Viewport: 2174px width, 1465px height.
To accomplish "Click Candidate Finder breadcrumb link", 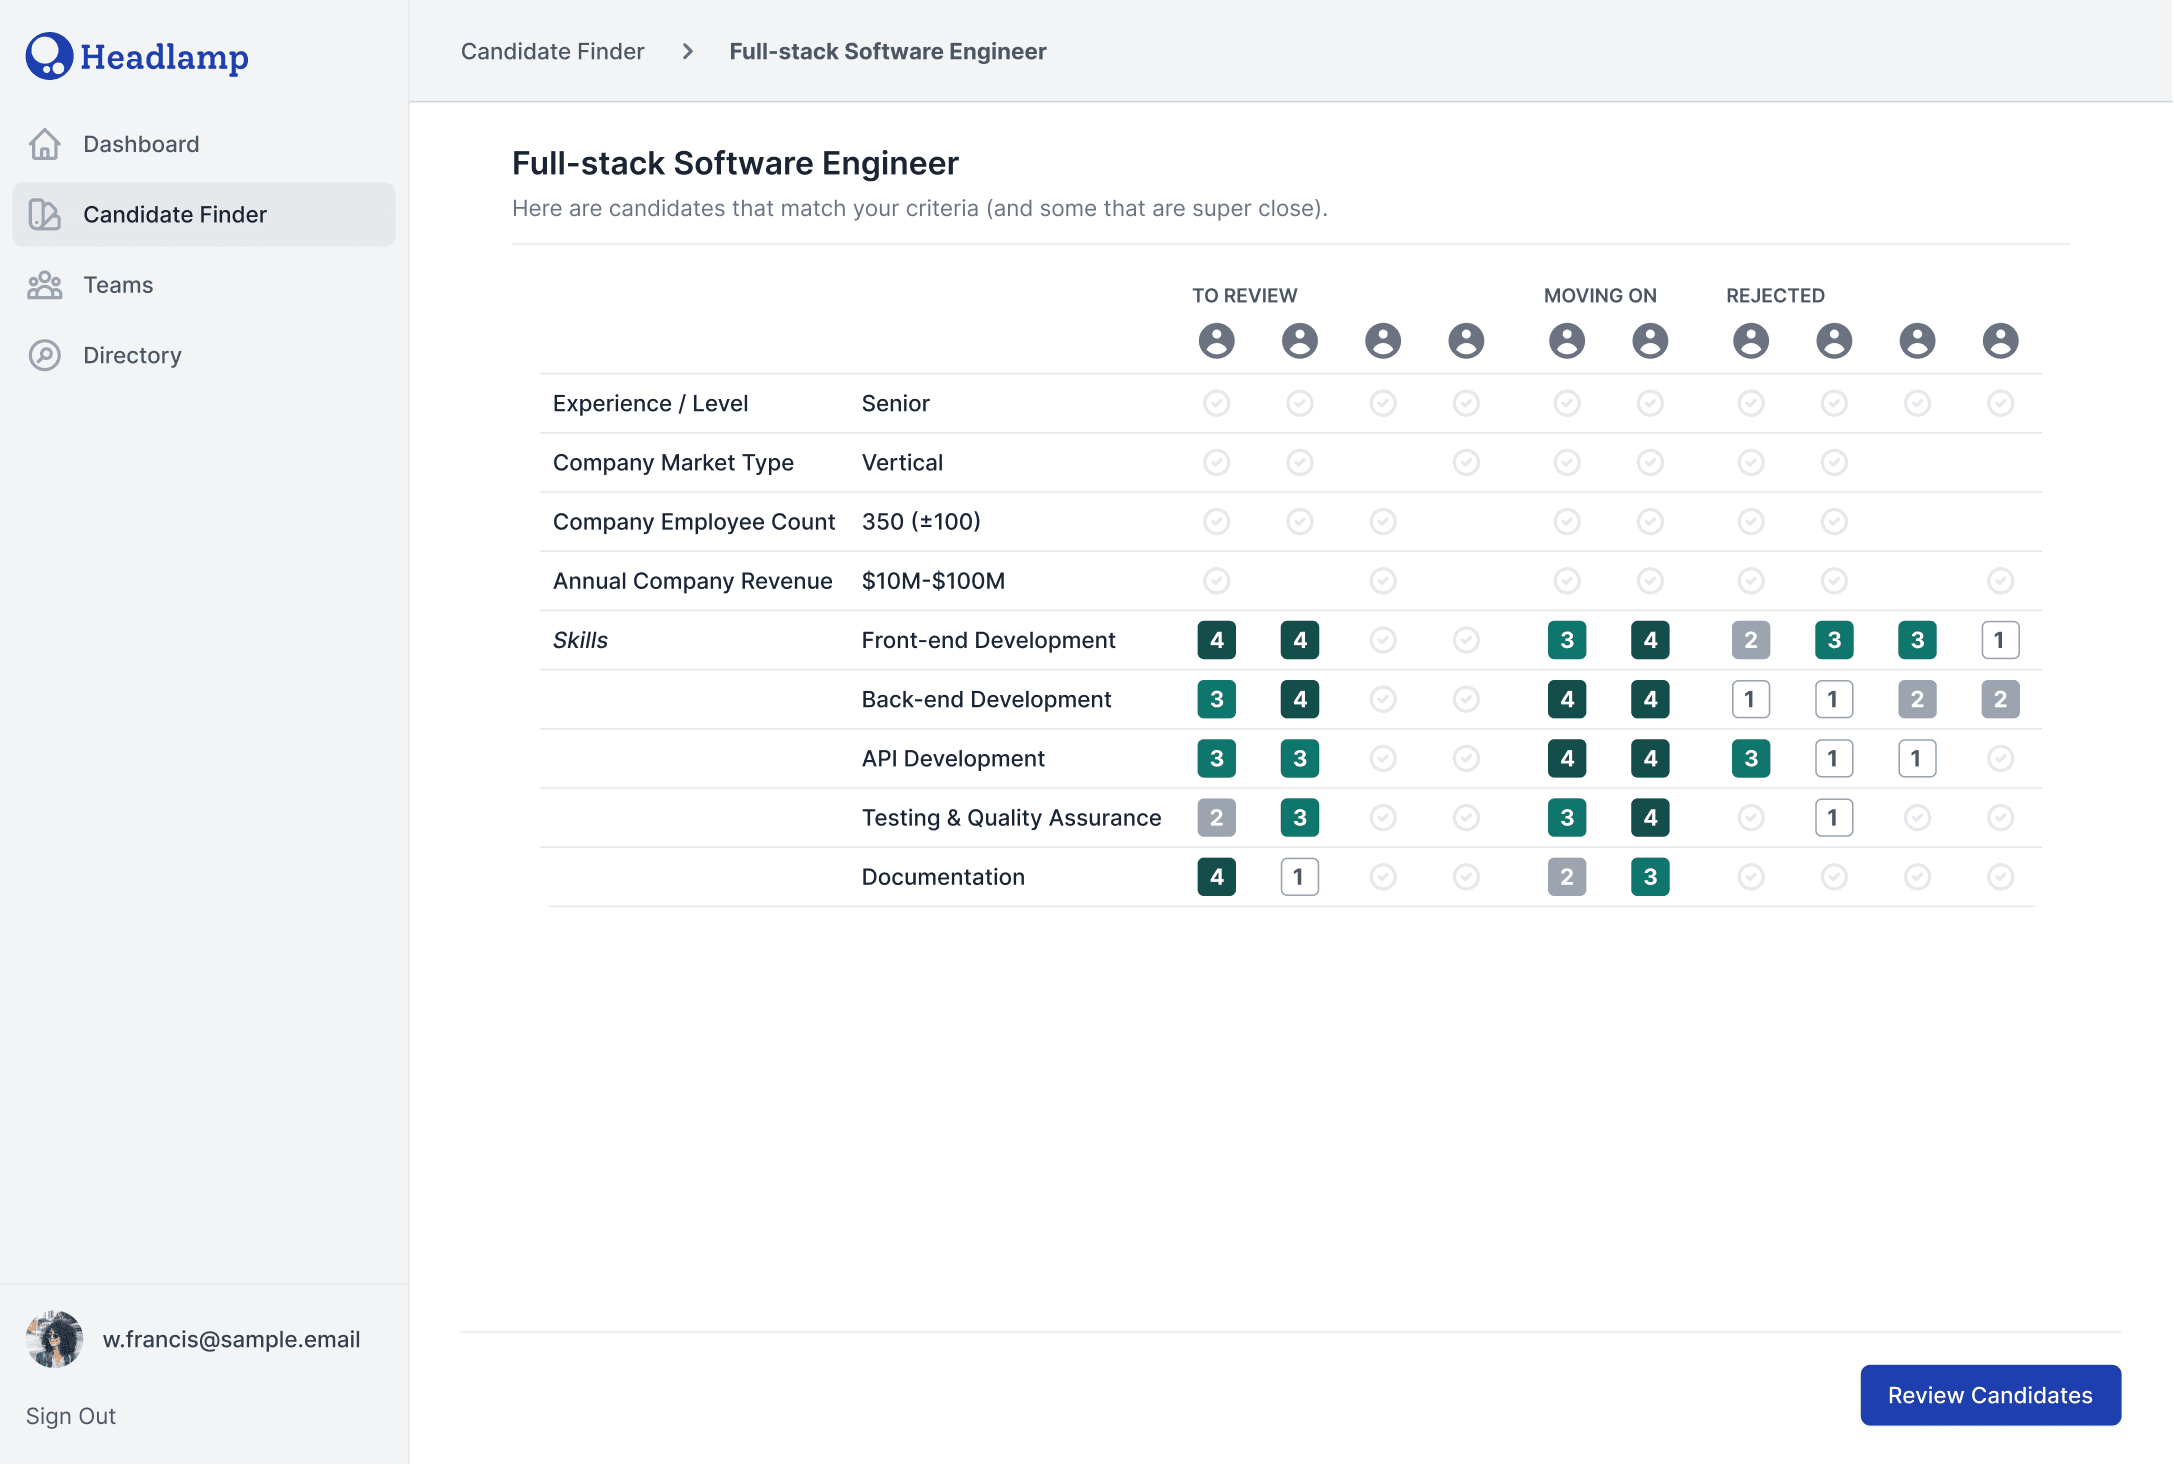I will tap(552, 51).
